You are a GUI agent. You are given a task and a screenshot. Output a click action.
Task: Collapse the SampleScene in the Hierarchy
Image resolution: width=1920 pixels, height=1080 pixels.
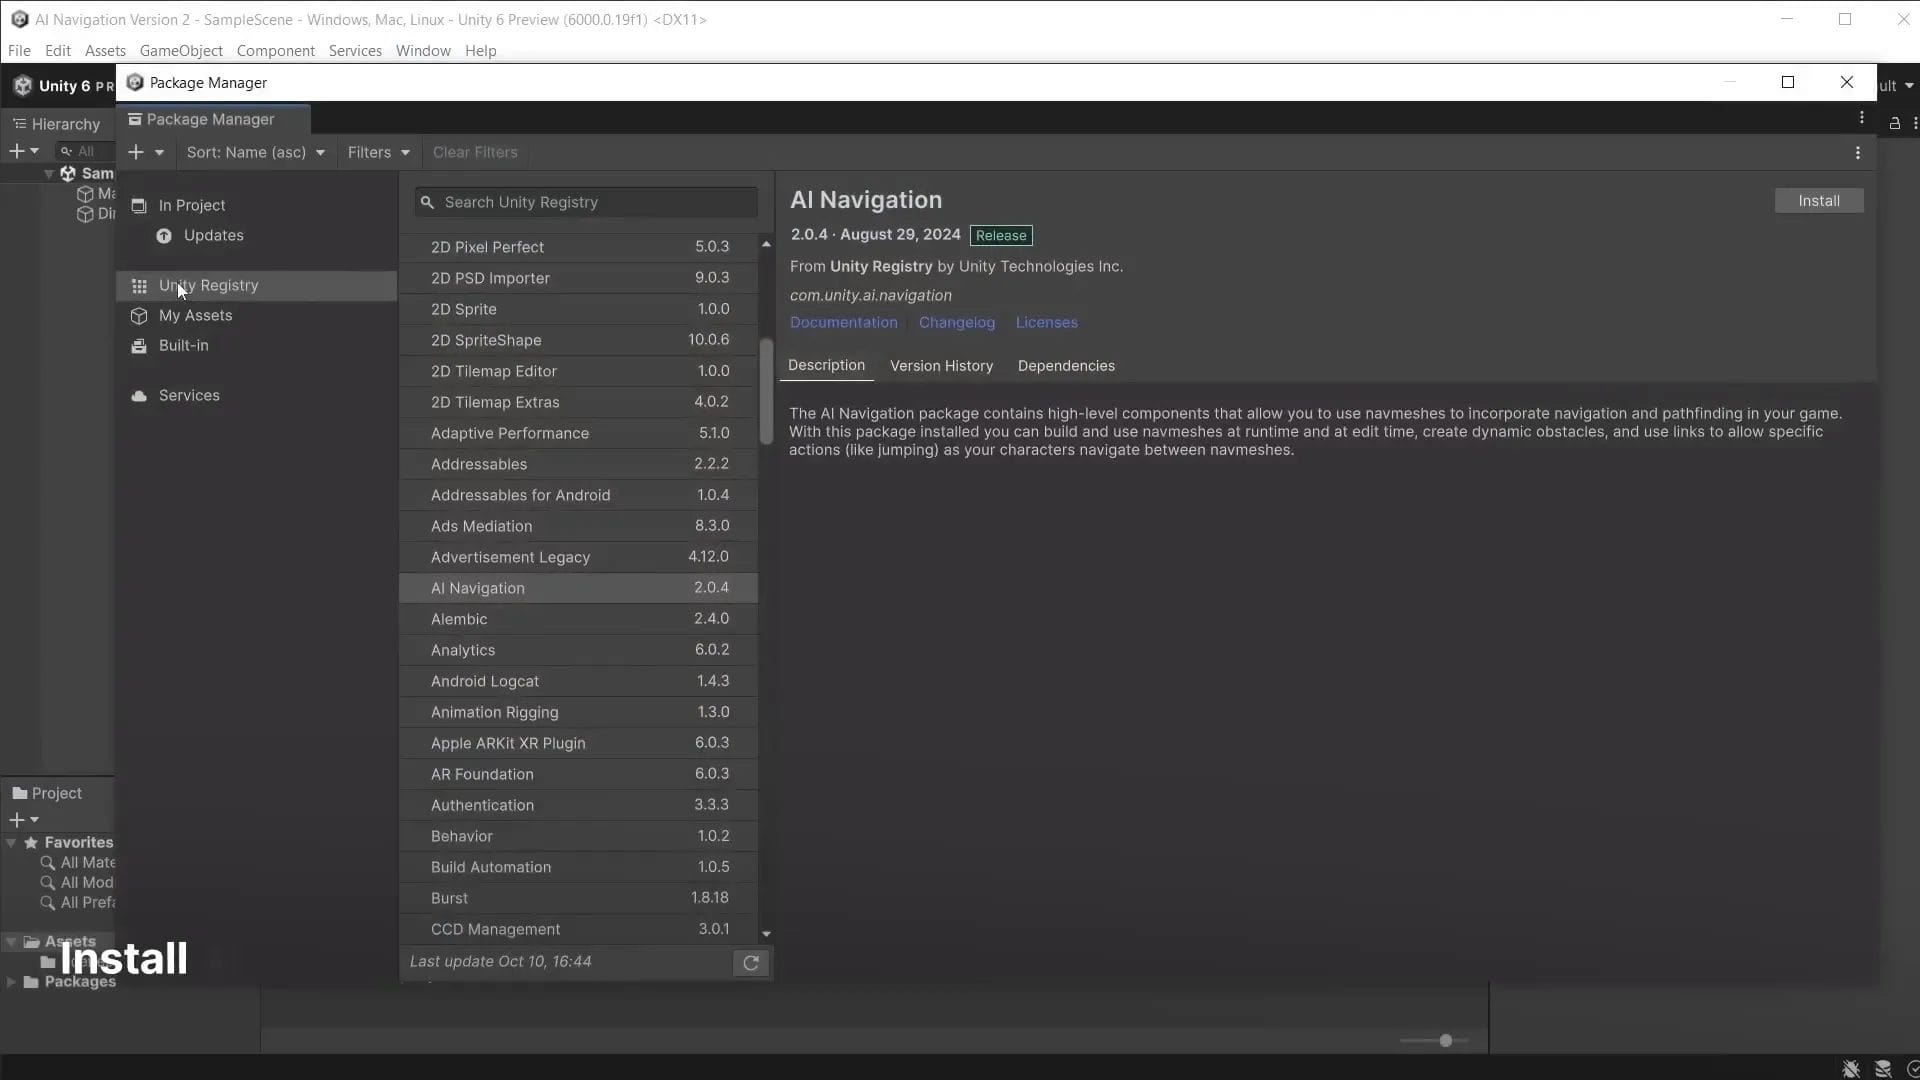click(x=49, y=173)
